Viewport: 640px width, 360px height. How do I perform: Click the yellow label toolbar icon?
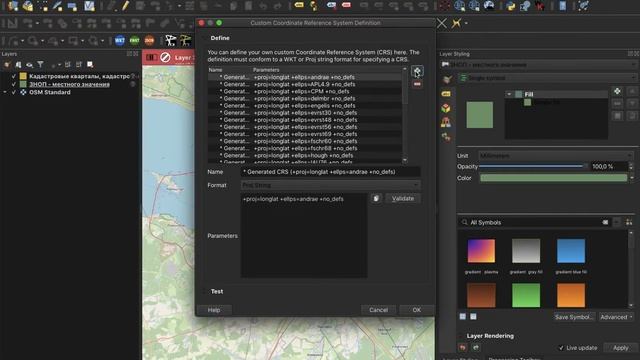point(299,5)
